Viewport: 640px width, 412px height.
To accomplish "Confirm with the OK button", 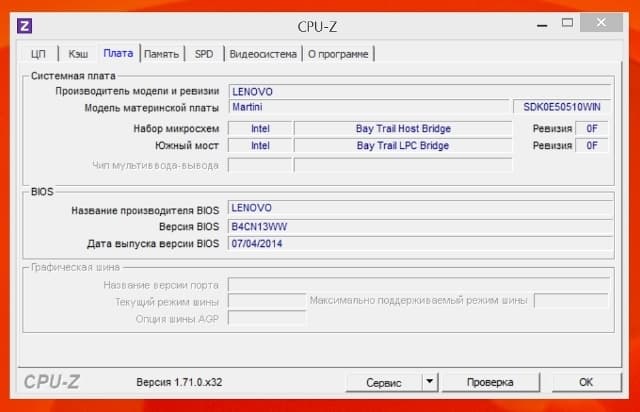I will click(x=586, y=382).
